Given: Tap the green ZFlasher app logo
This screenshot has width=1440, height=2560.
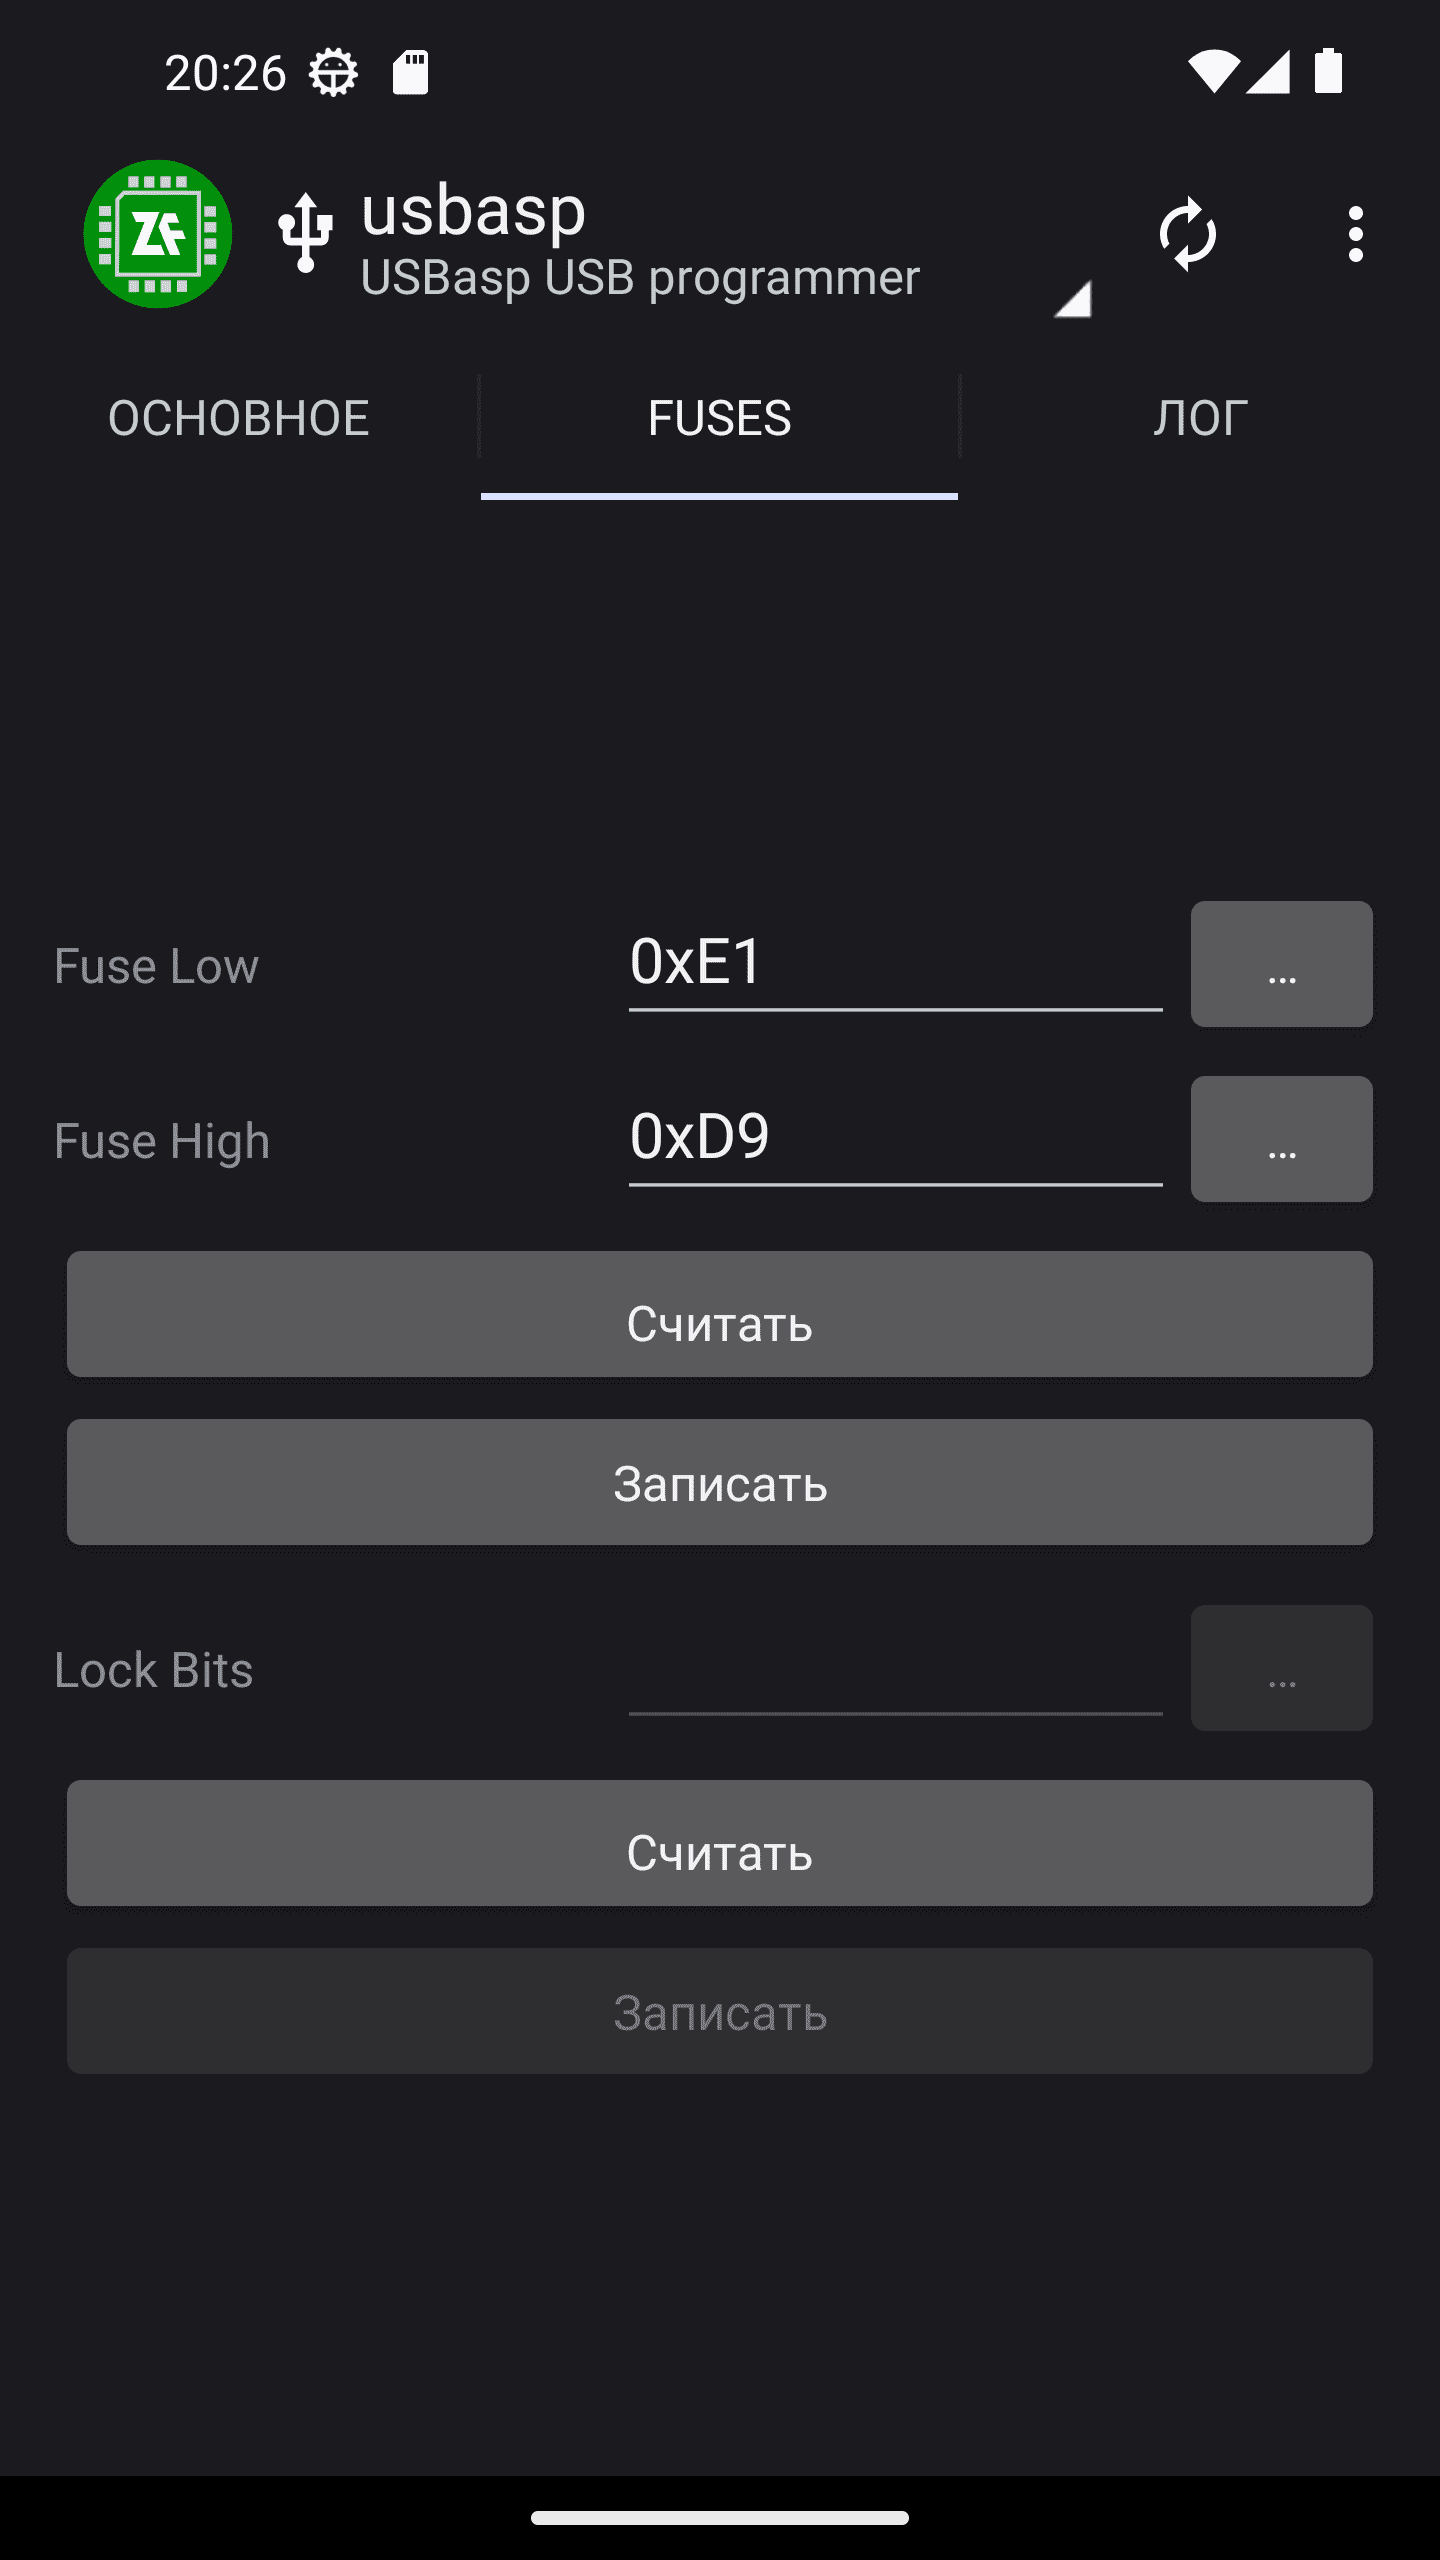Looking at the screenshot, I should [158, 234].
